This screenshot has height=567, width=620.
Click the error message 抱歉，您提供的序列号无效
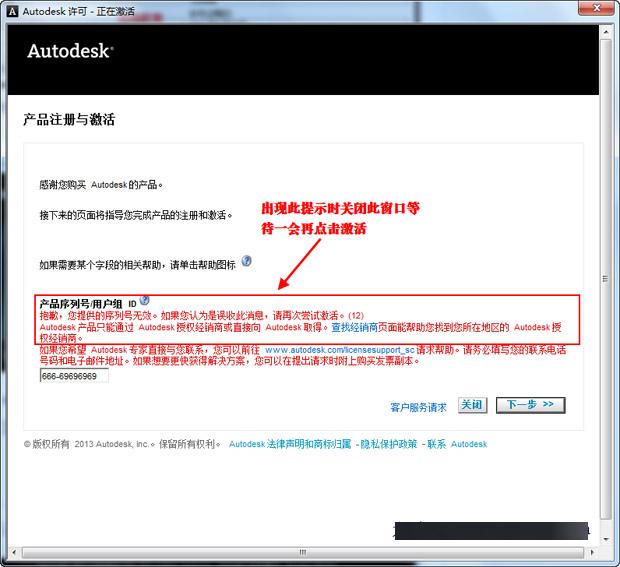[202, 316]
